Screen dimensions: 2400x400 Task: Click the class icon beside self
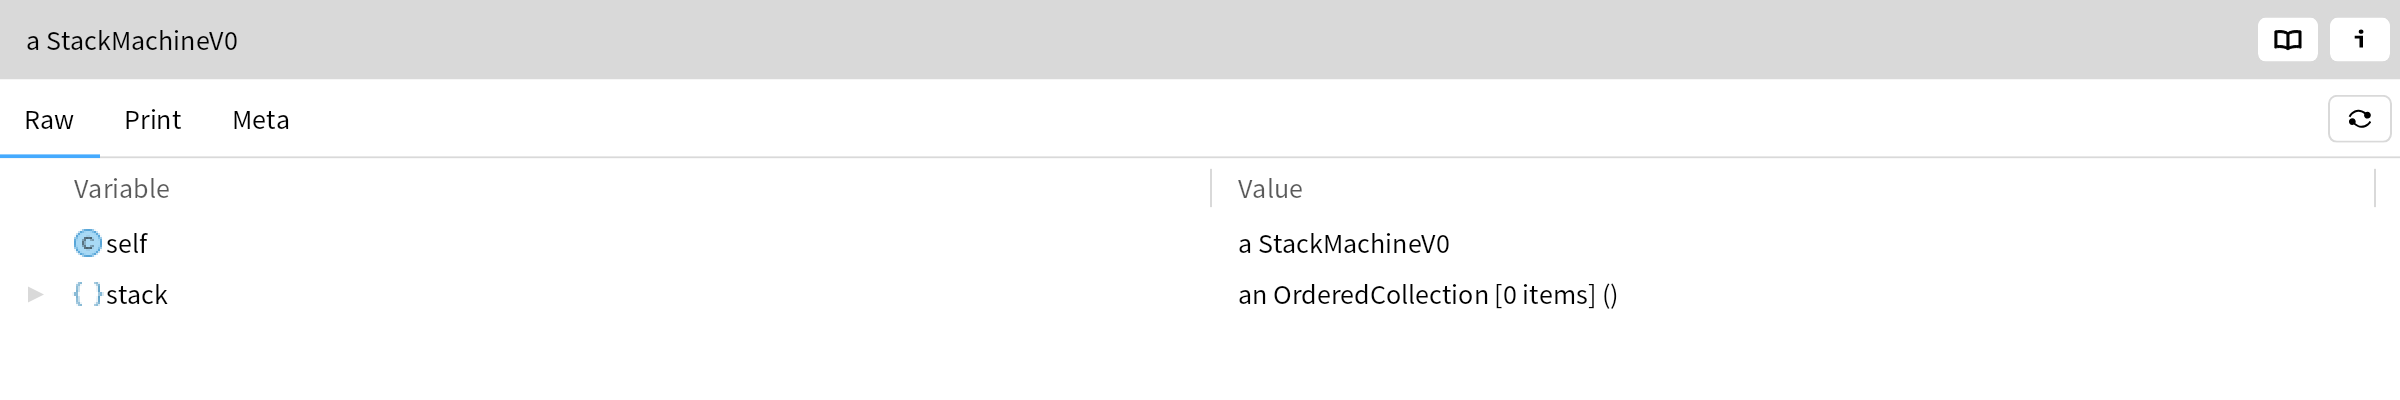pos(88,243)
